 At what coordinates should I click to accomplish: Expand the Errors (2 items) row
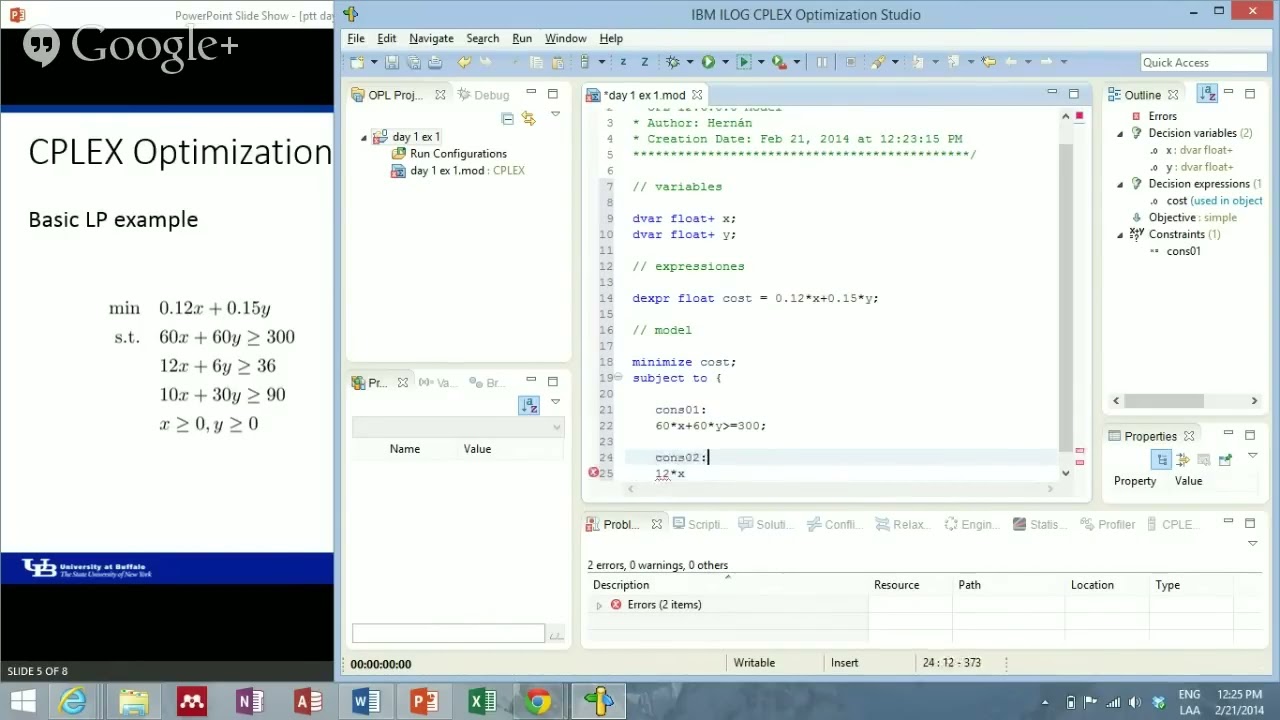[599, 605]
